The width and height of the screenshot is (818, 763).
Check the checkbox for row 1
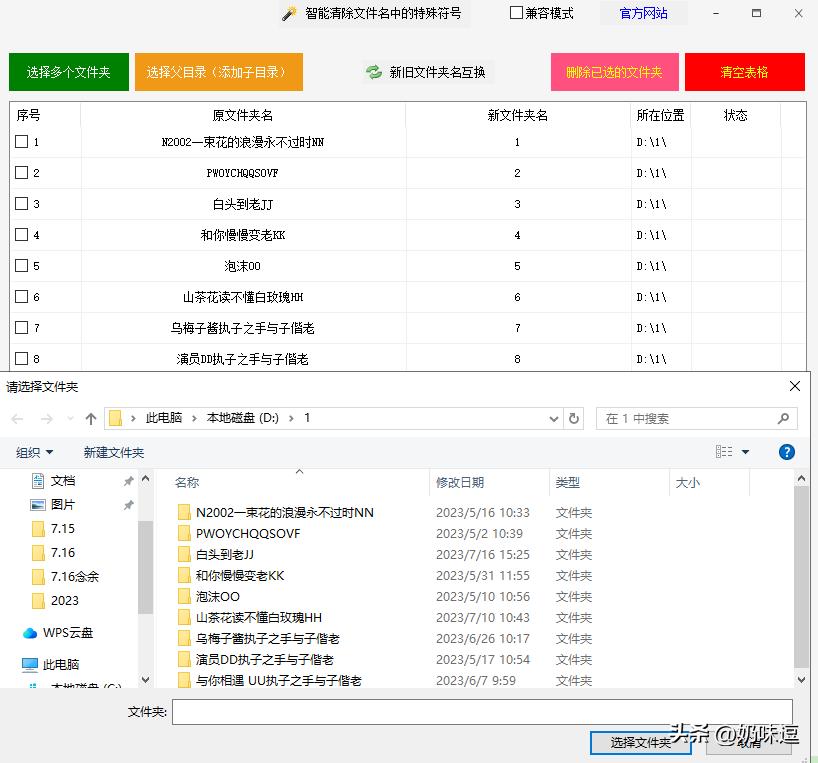click(x=24, y=141)
